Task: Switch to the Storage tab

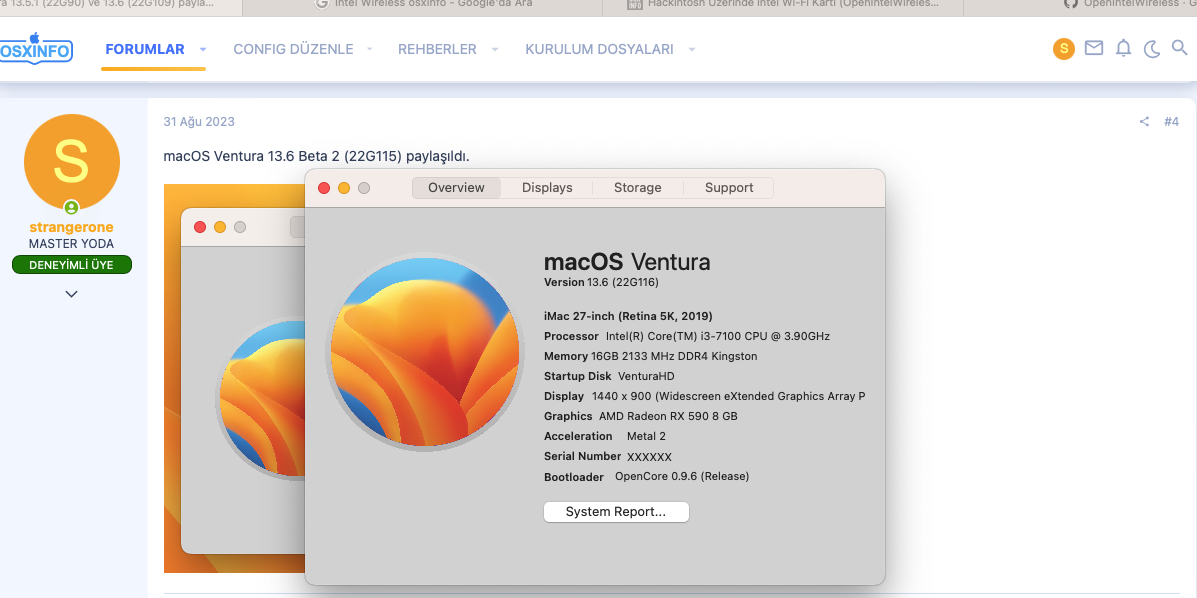Action: (637, 187)
